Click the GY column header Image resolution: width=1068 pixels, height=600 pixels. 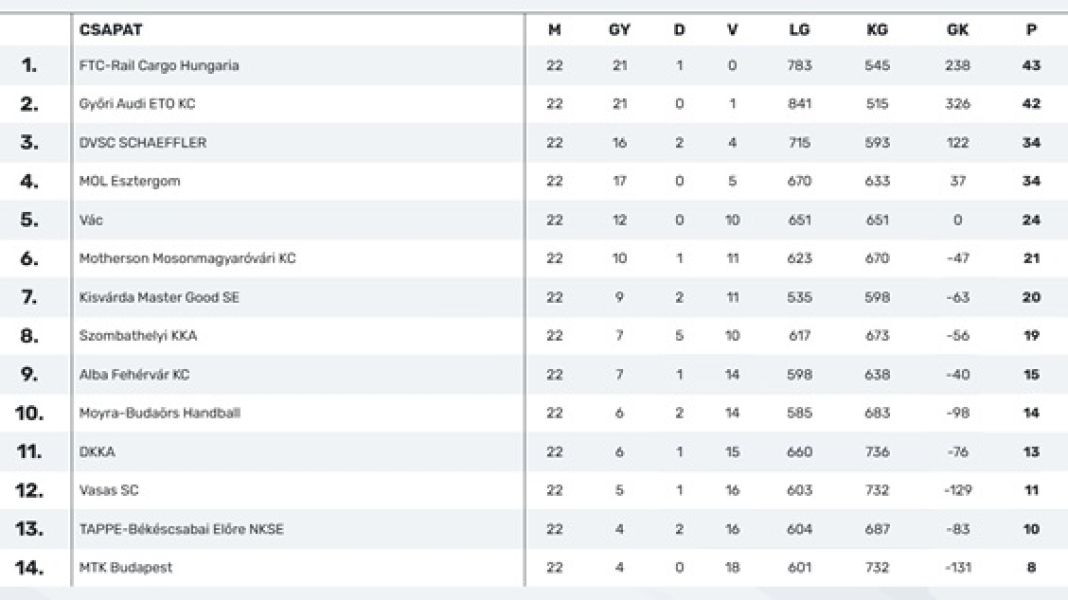pos(620,30)
